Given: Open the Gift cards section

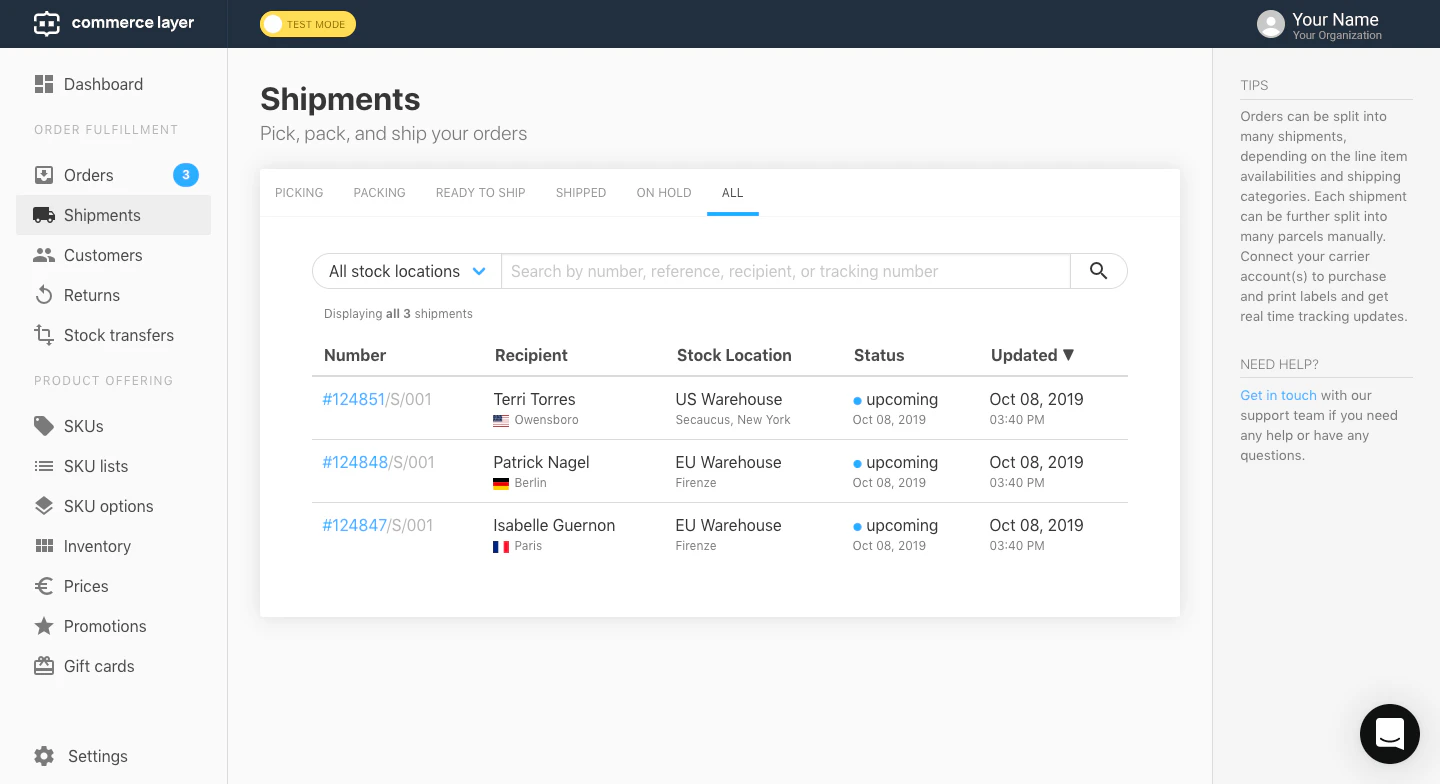Looking at the screenshot, I should coord(97,666).
